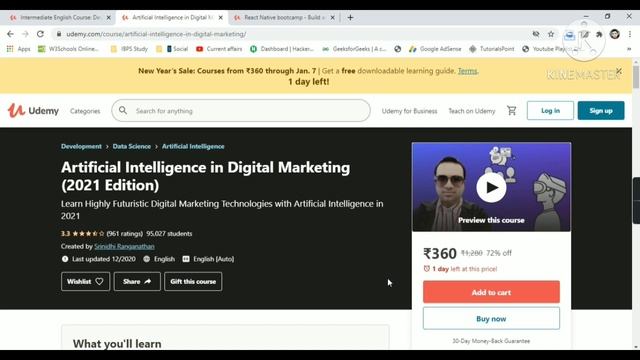The height and width of the screenshot is (360, 640).
Task: Click Buy now
Action: coord(491,319)
